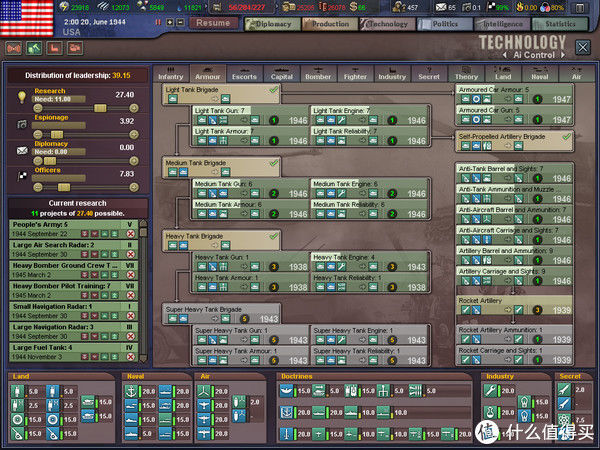600x450 pixels.
Task: Toggle the pause indicator next to the date
Action: (158, 23)
